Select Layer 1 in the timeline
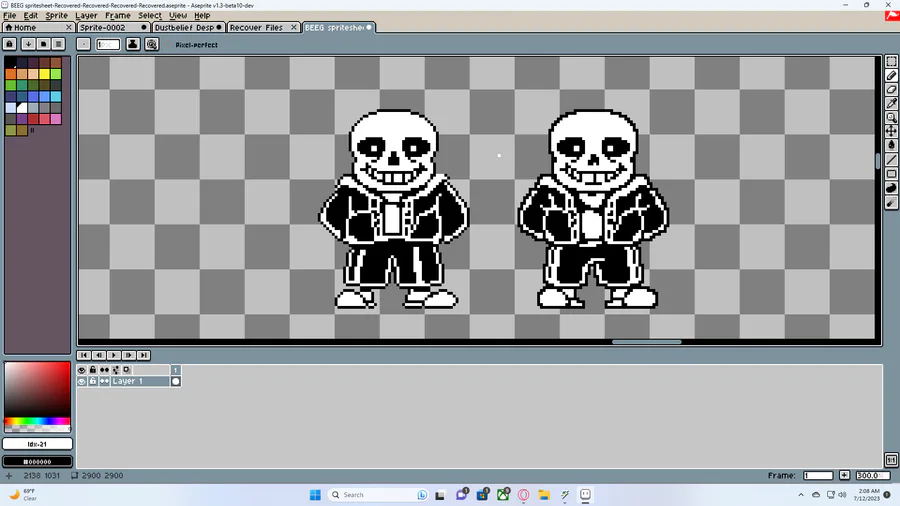 (139, 381)
